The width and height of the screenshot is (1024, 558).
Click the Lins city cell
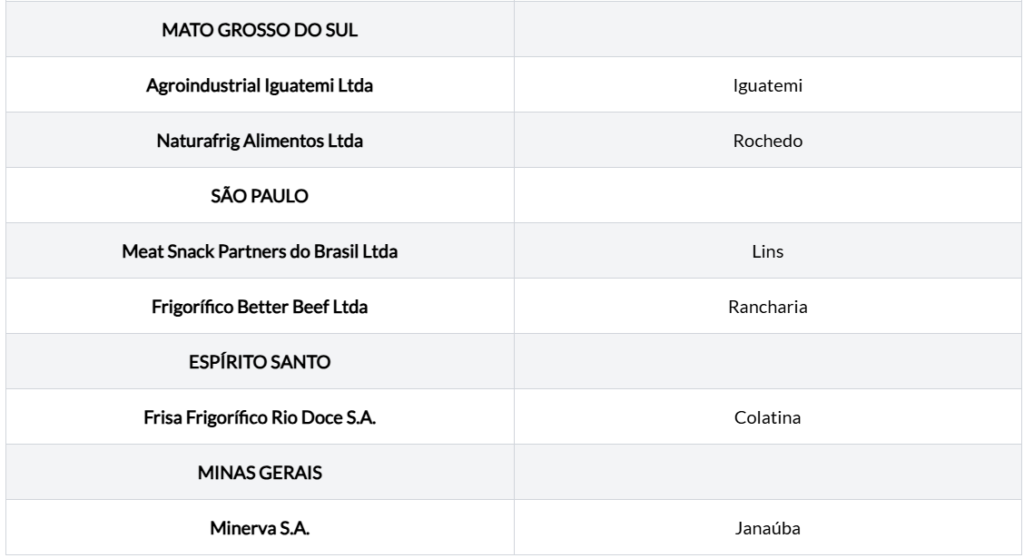coord(768,252)
